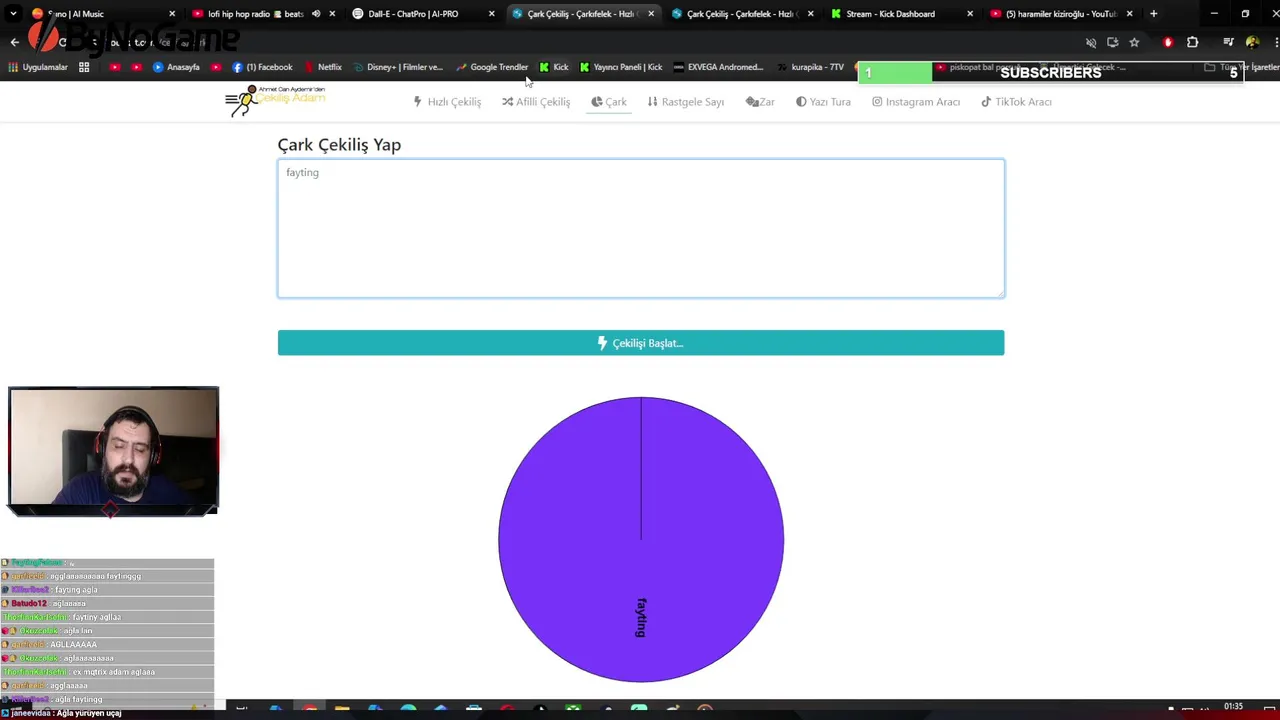Screen dimensions: 1280x720
Task: Open the Kick bookmark
Action: click(x=554, y=67)
